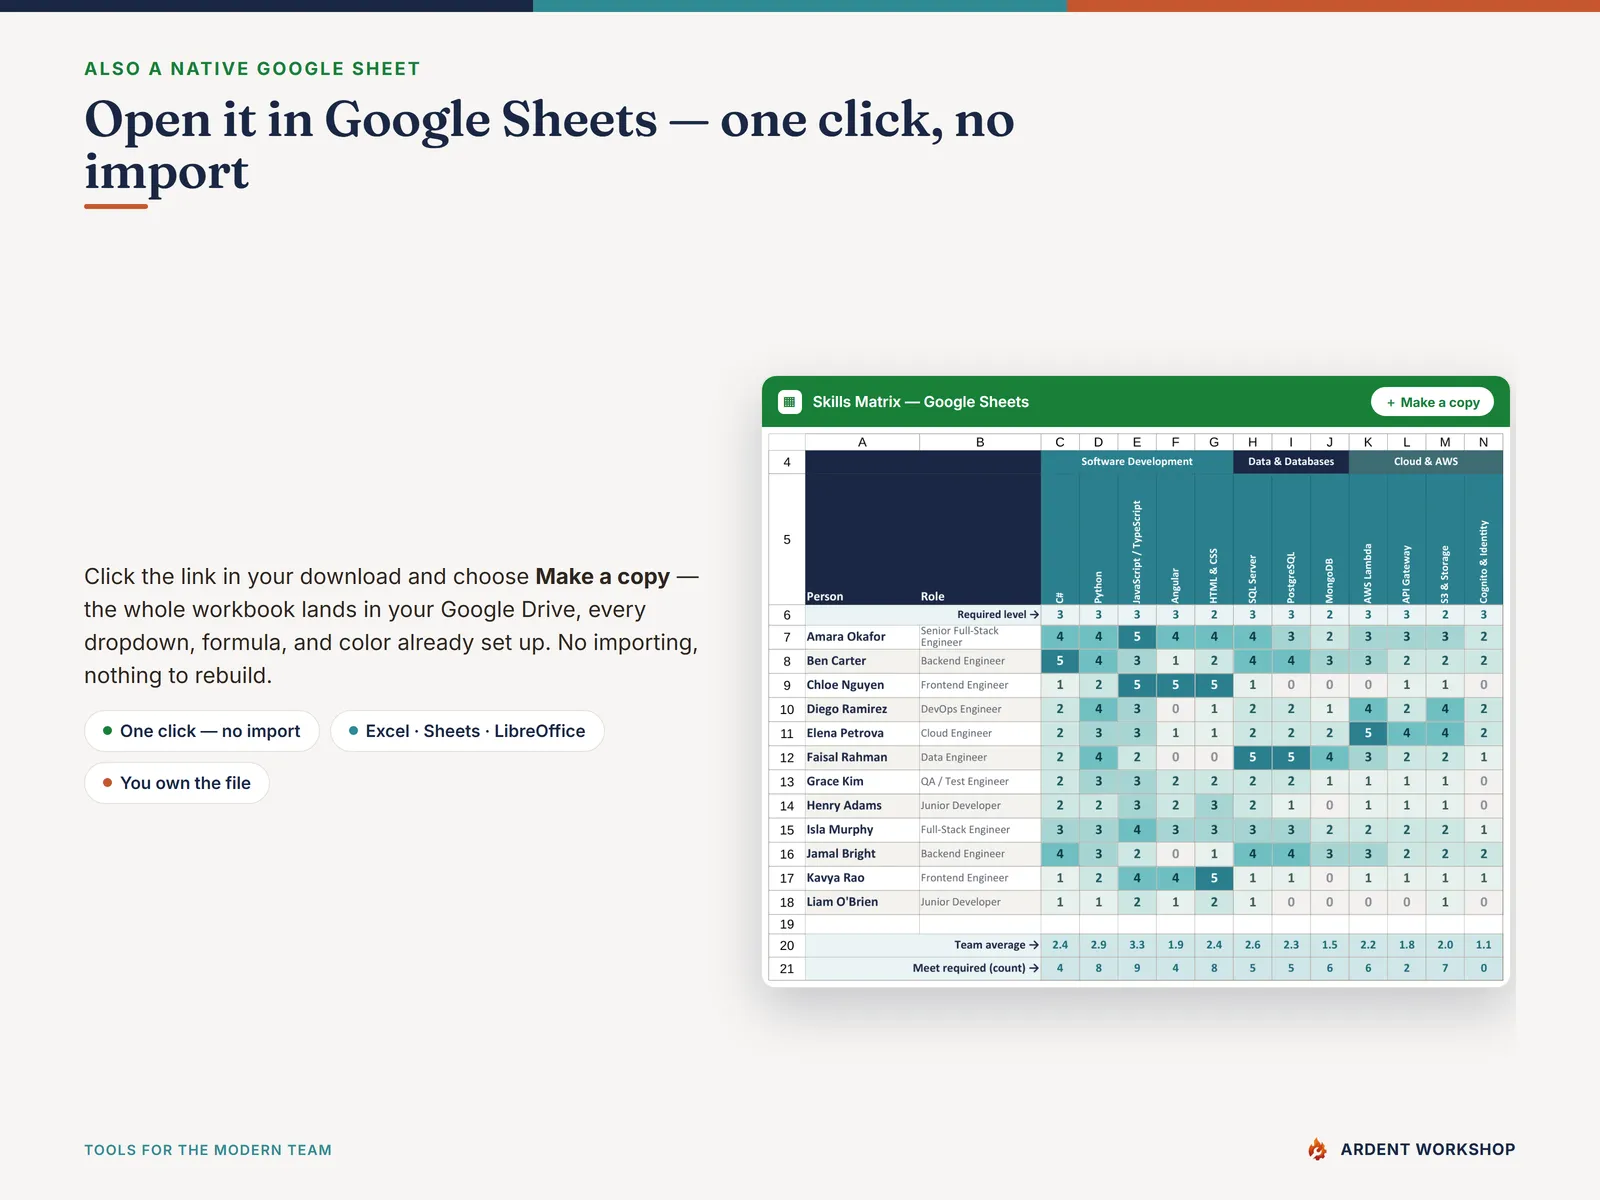Select the Software Development group header
The image size is (1600, 1200).
1137,462
